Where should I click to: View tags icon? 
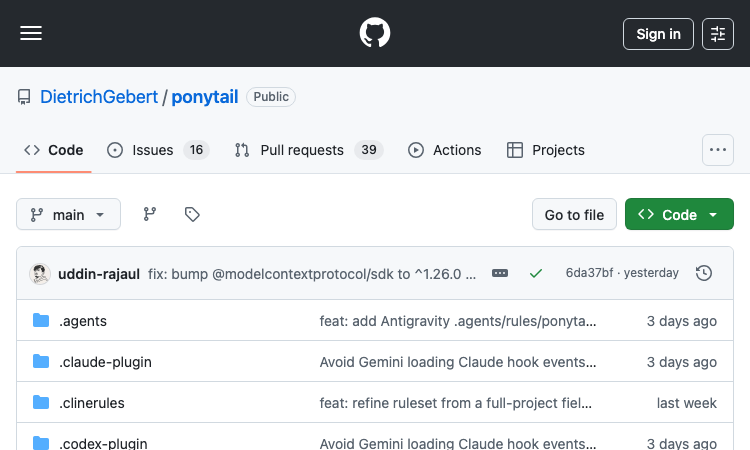pyautogui.click(x=192, y=214)
